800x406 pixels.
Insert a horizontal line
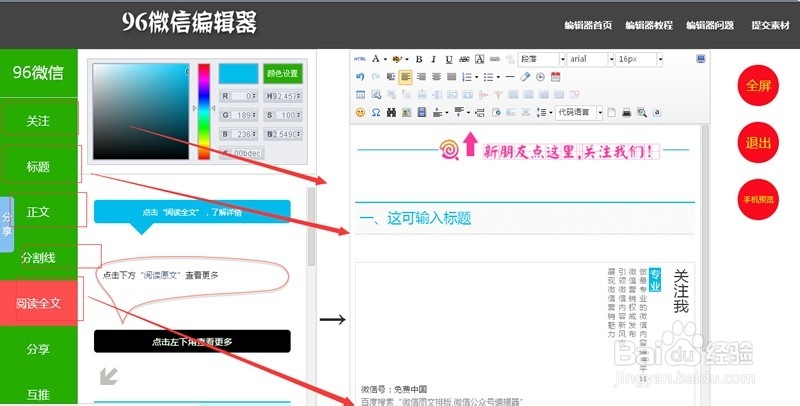tap(510, 77)
